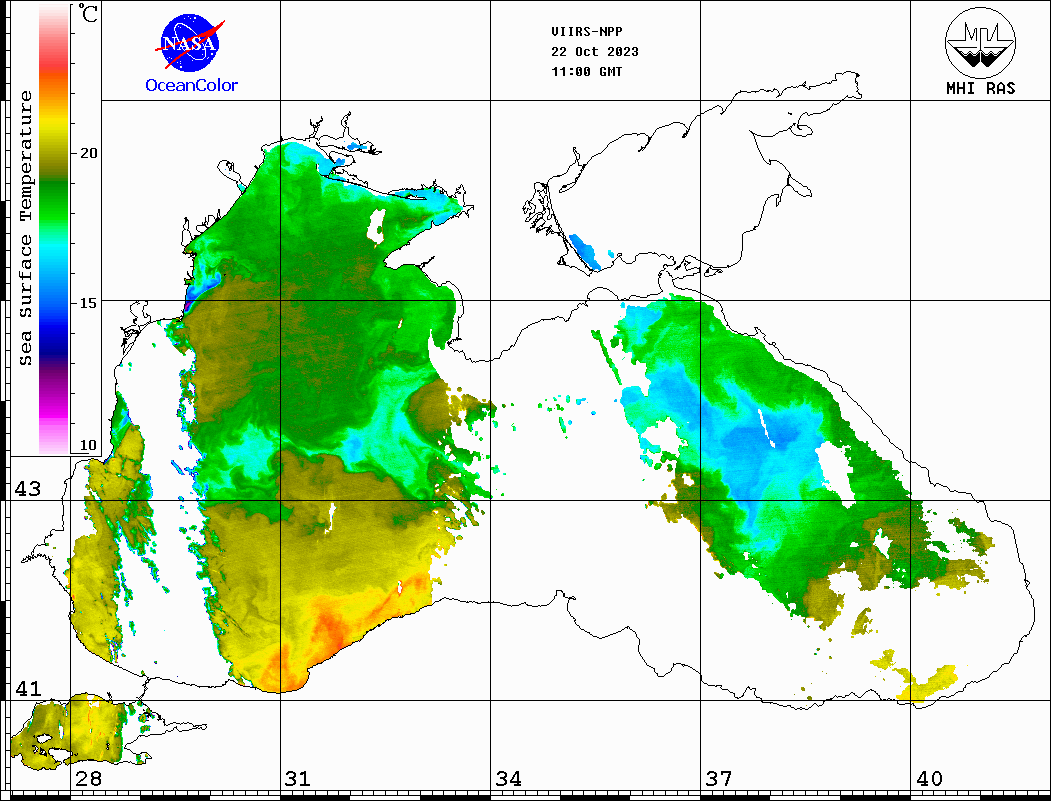The image size is (1051, 801).
Task: Click the 10 mark on temperature scale
Action: click(88, 445)
